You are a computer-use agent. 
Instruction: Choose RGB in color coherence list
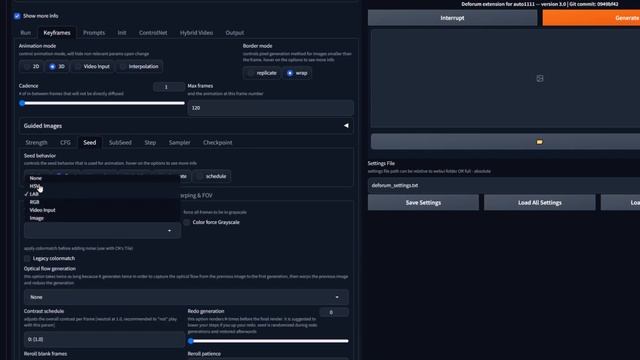(x=102, y=202)
